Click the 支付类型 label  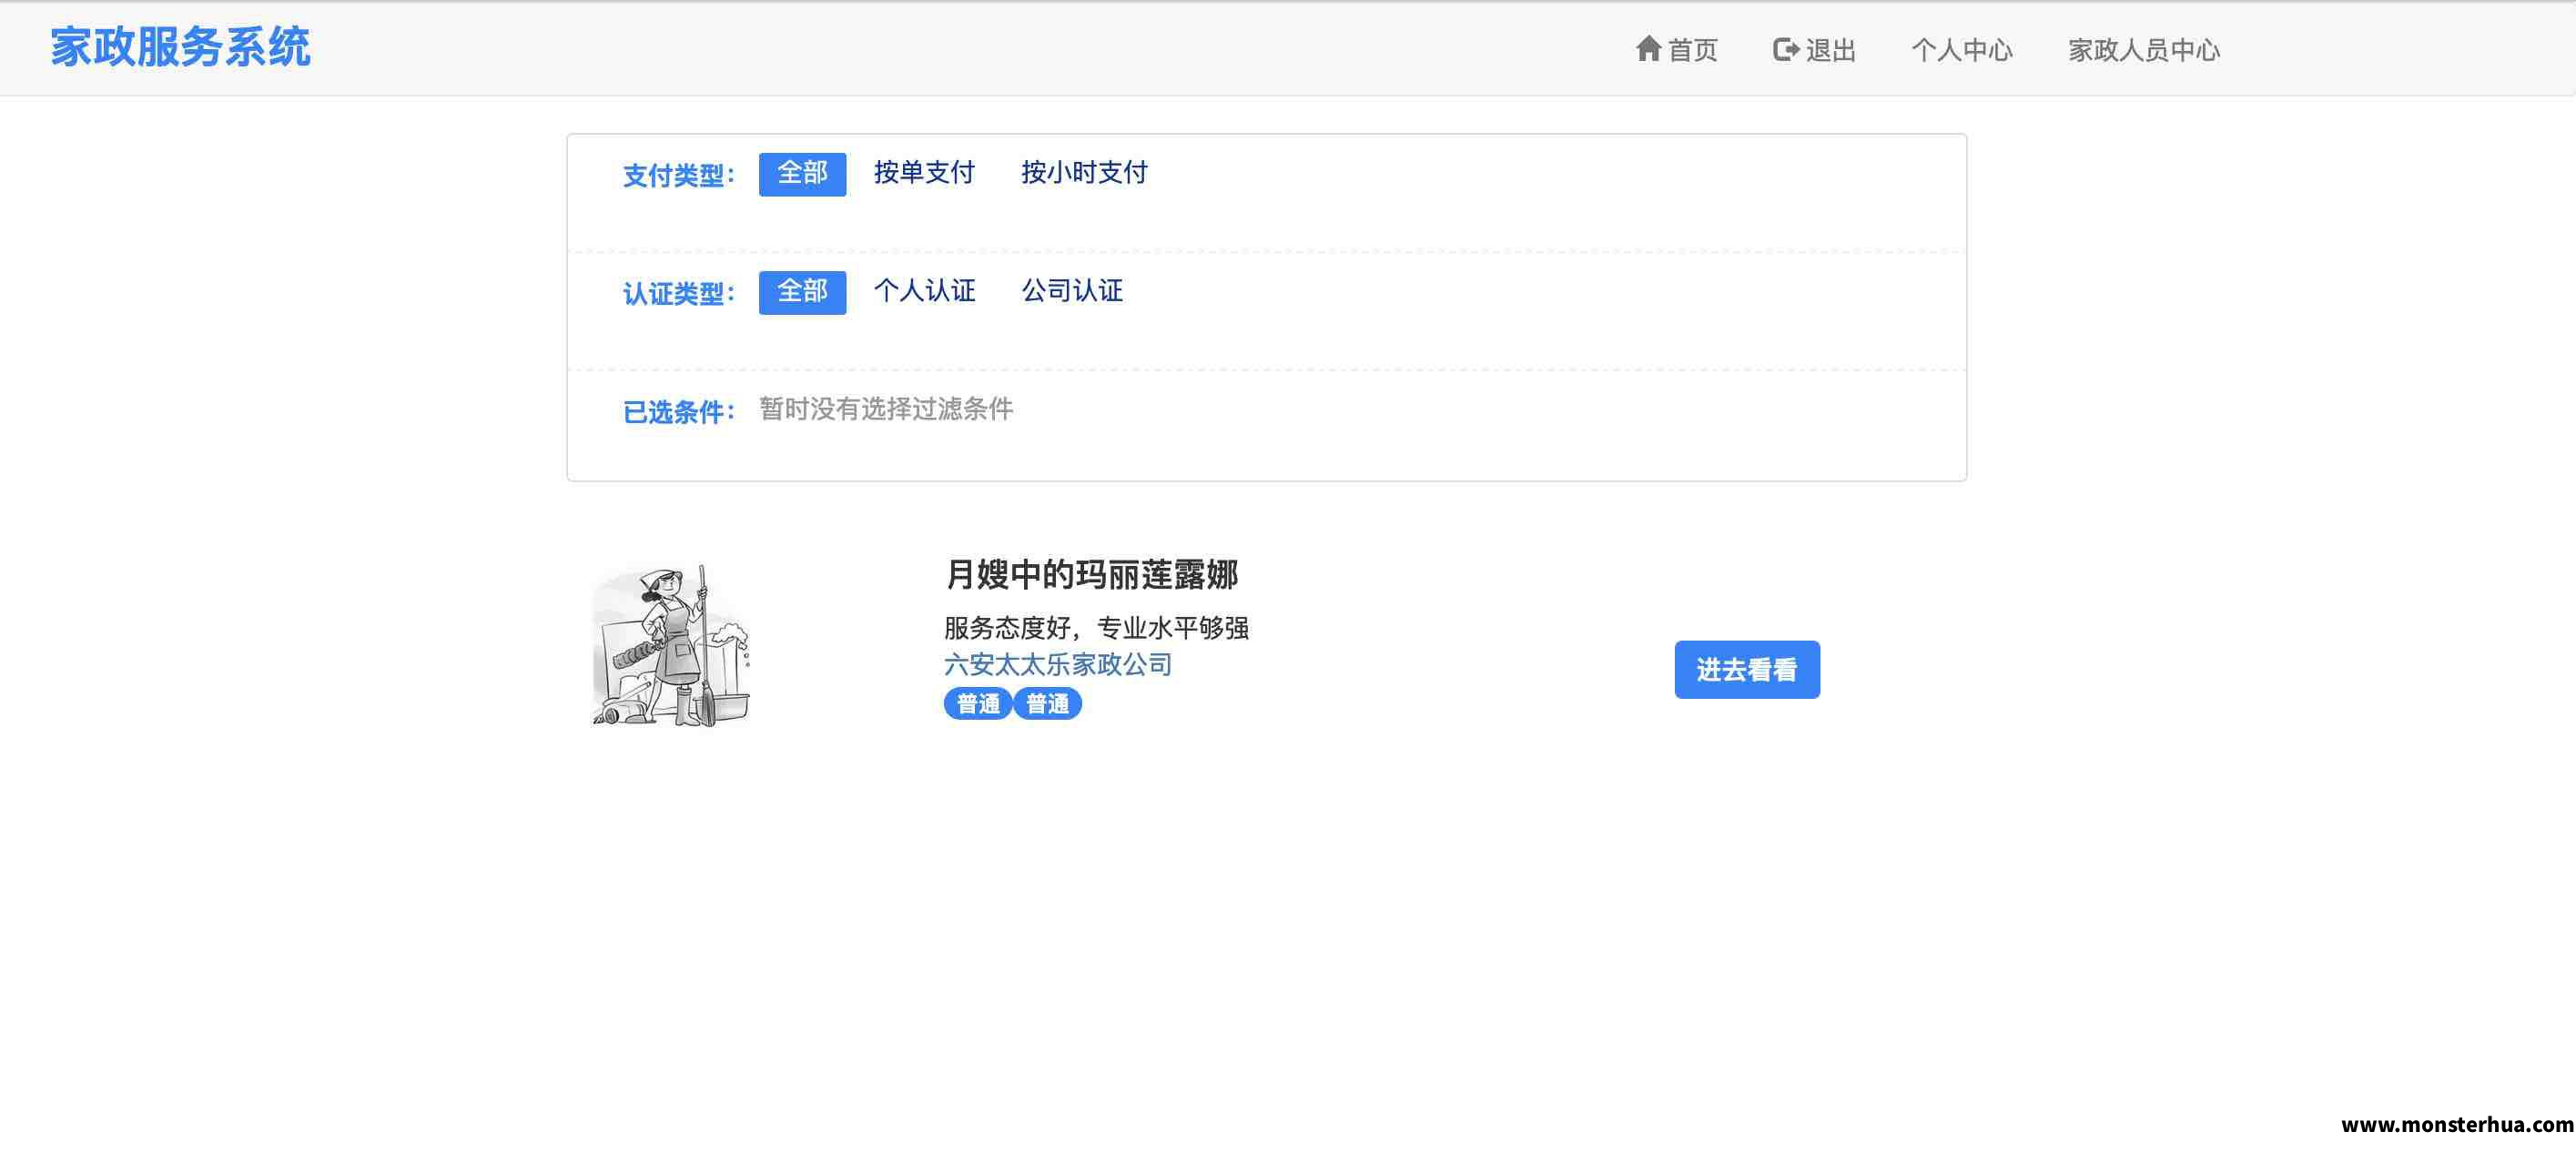pos(679,176)
